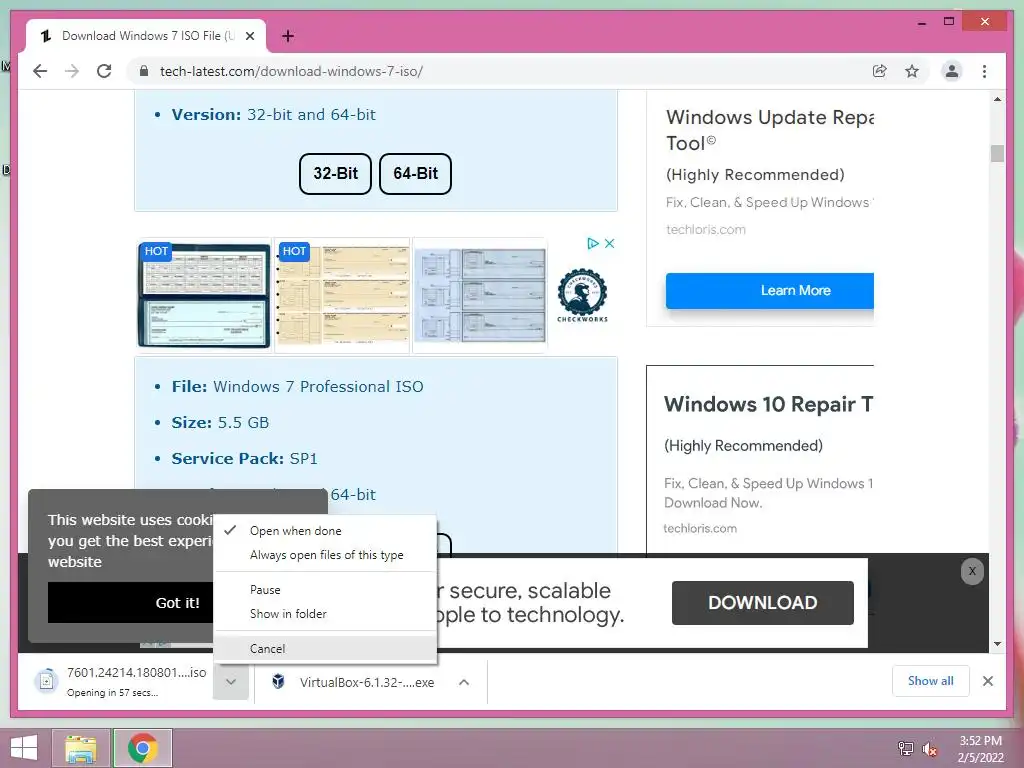Click the scrollbar down arrow

click(997, 644)
